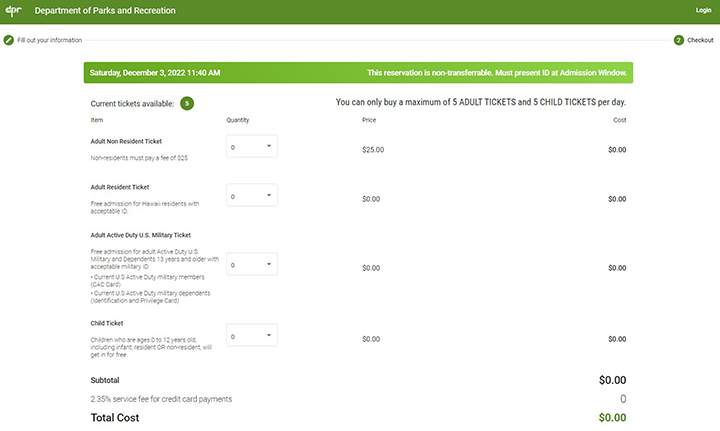
Task: Click the pencil icon for step one
Action: 9,40
